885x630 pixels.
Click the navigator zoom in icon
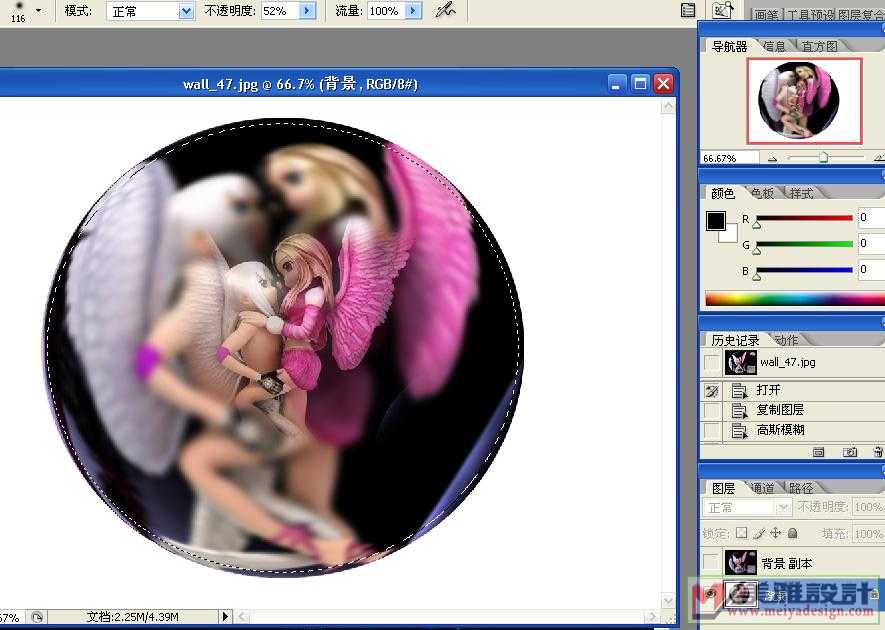[878, 159]
